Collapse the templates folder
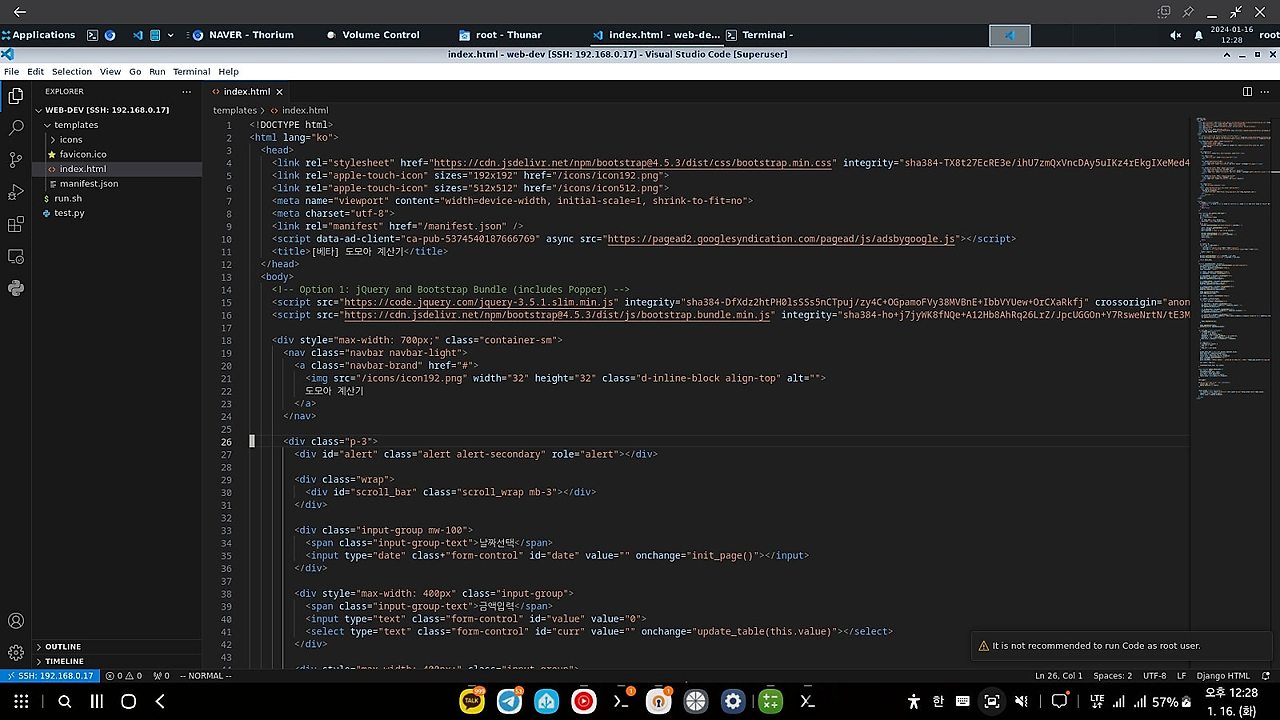This screenshot has height=720, width=1280. pyautogui.click(x=76, y=125)
